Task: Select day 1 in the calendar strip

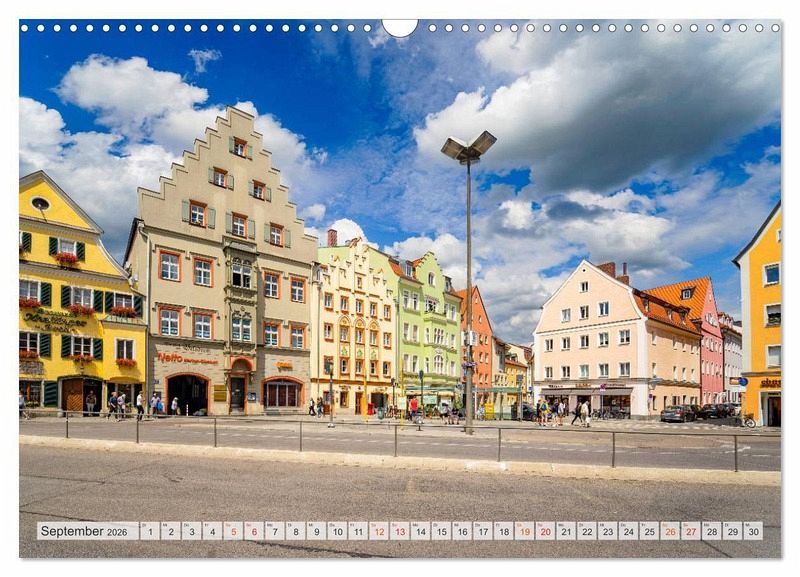Action: [x=149, y=531]
